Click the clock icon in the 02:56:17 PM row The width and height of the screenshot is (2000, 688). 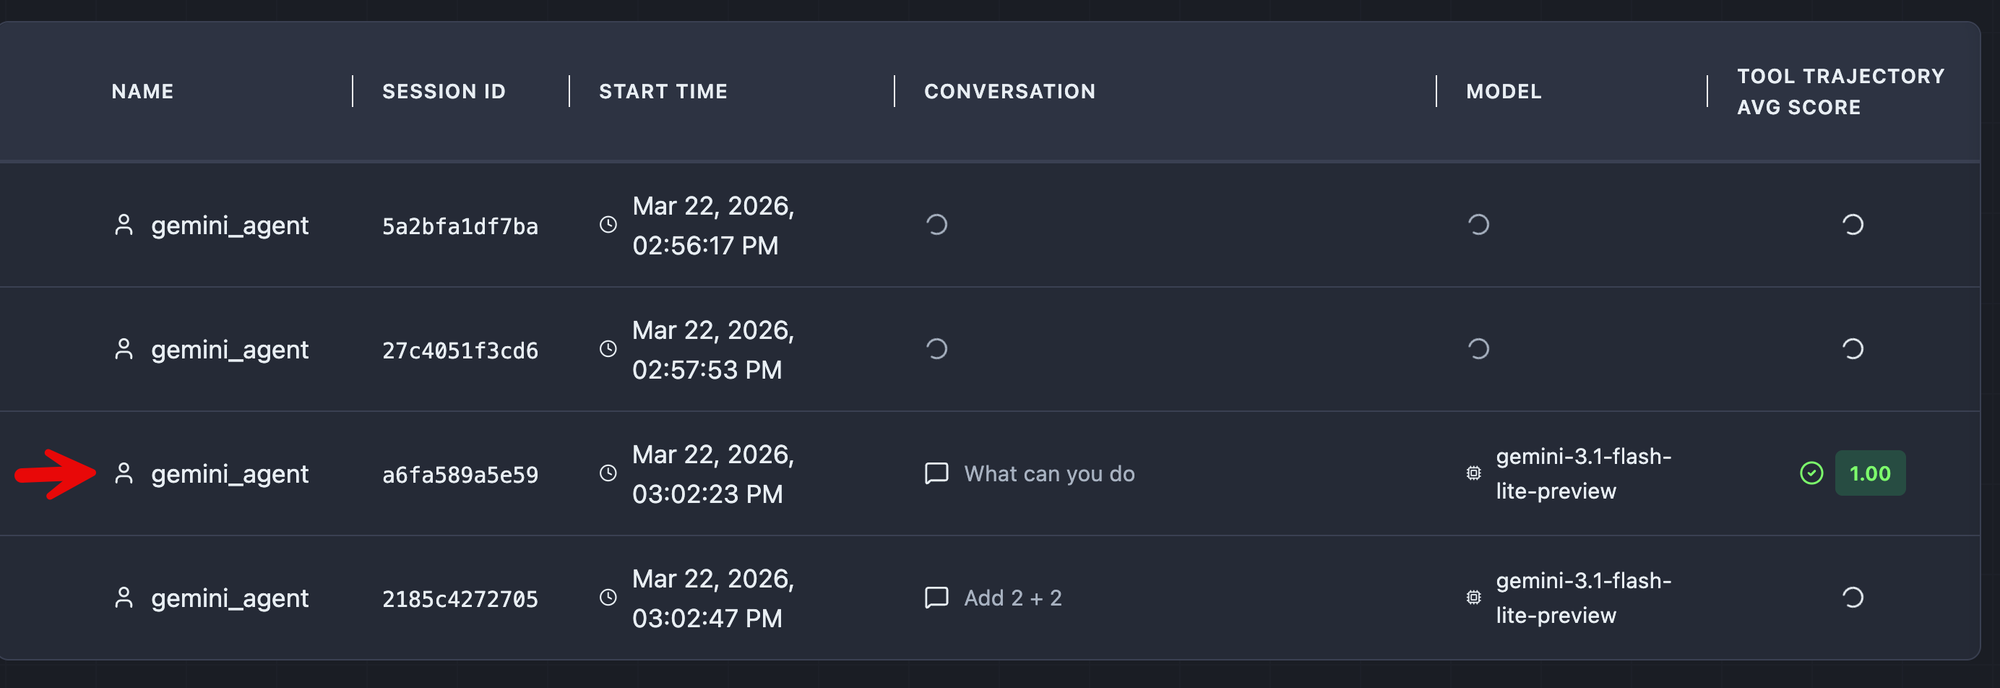tap(608, 225)
